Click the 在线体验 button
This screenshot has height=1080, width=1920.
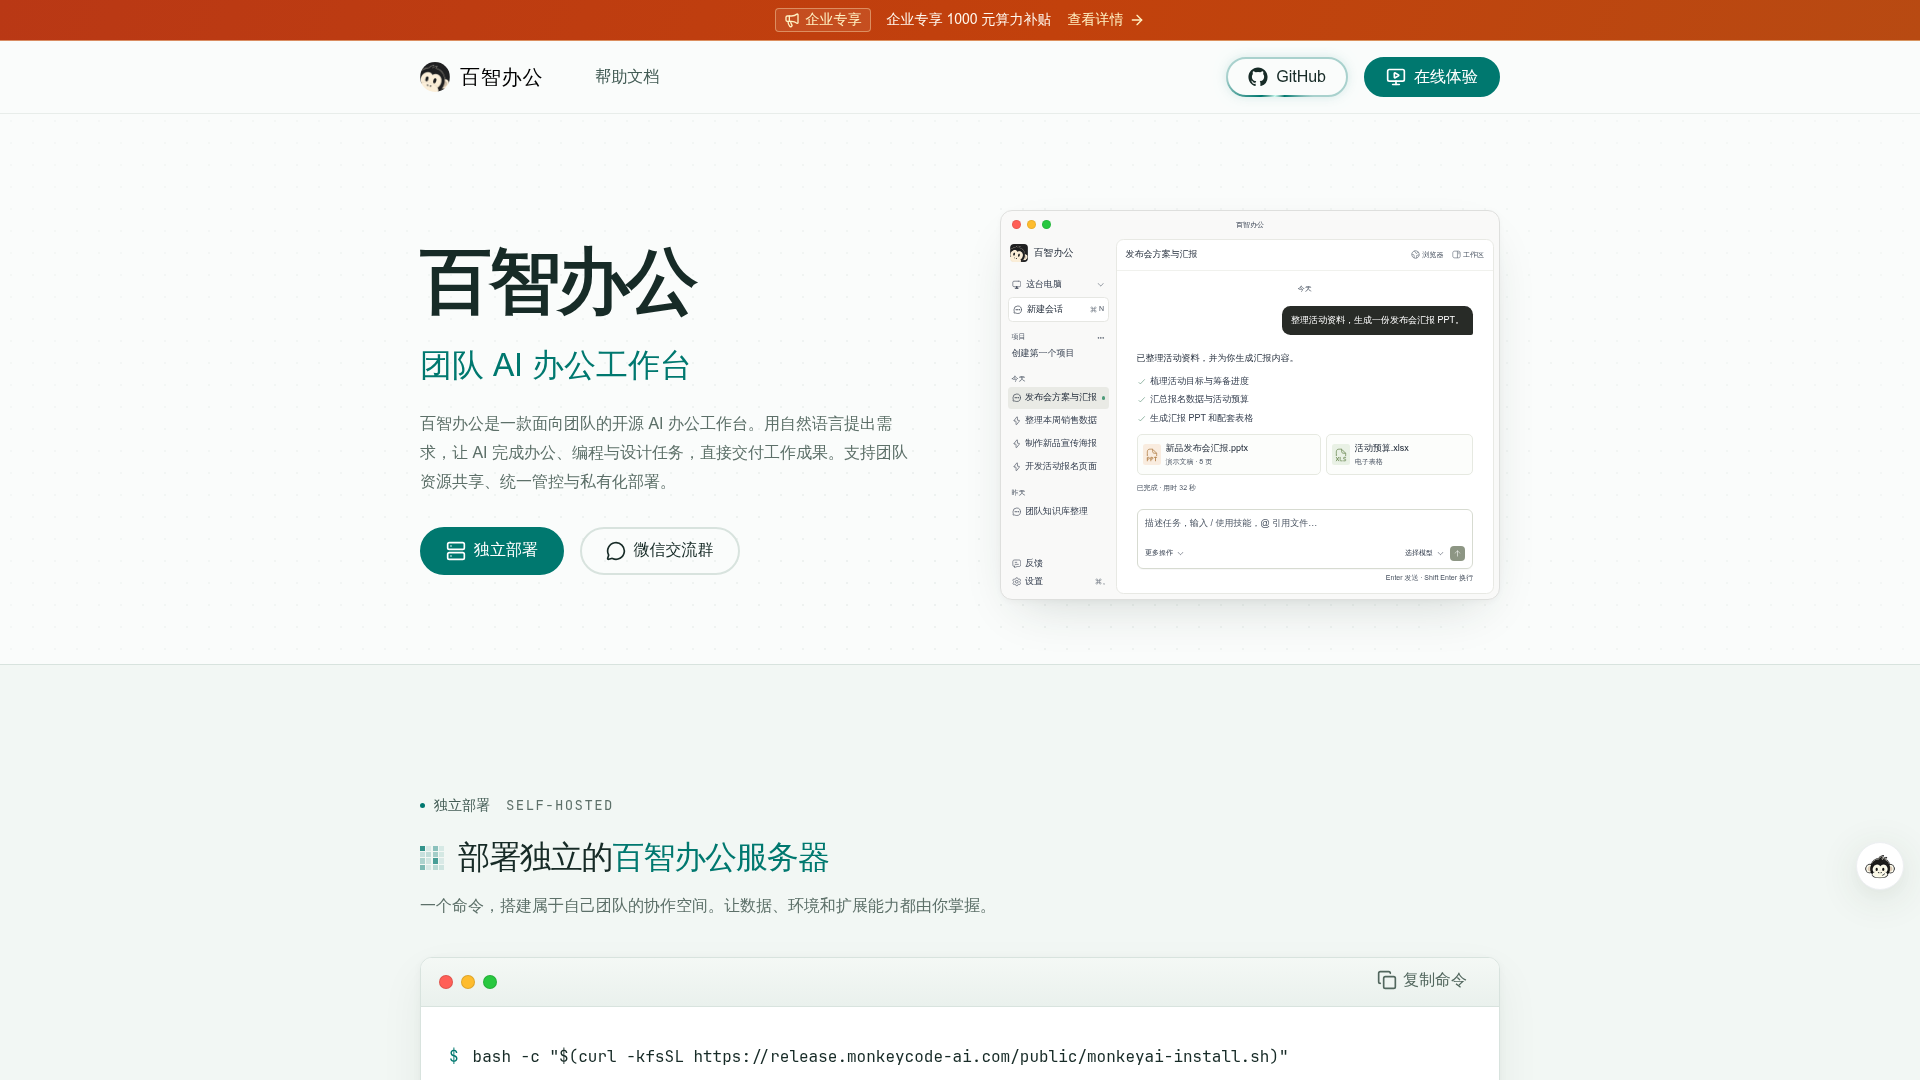click(x=1432, y=77)
